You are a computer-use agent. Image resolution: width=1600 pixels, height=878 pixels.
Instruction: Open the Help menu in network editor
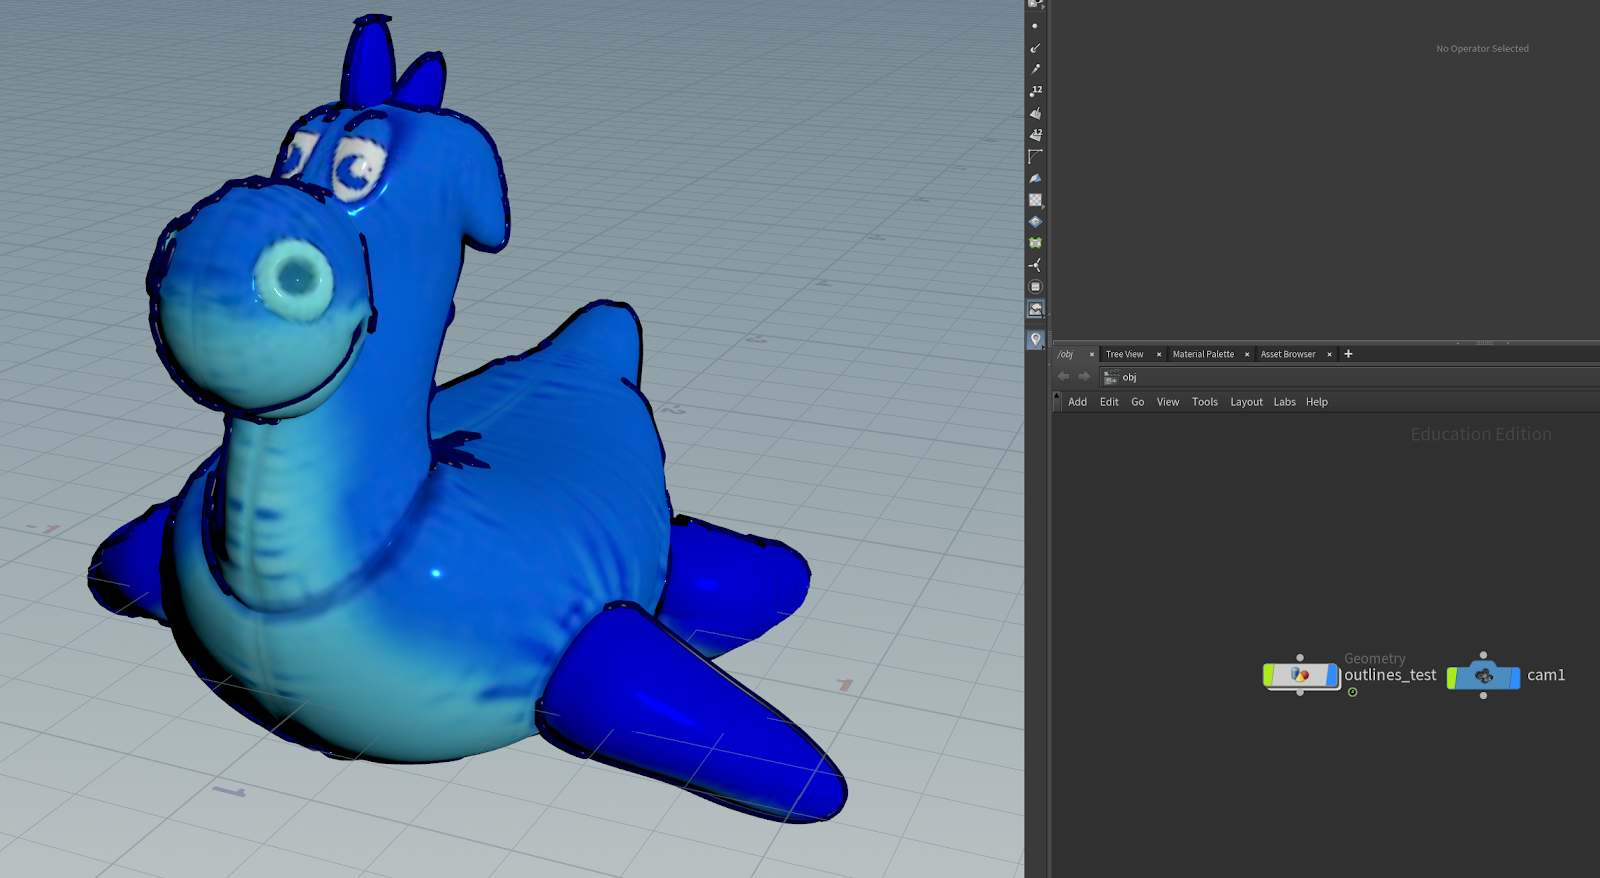pos(1317,402)
